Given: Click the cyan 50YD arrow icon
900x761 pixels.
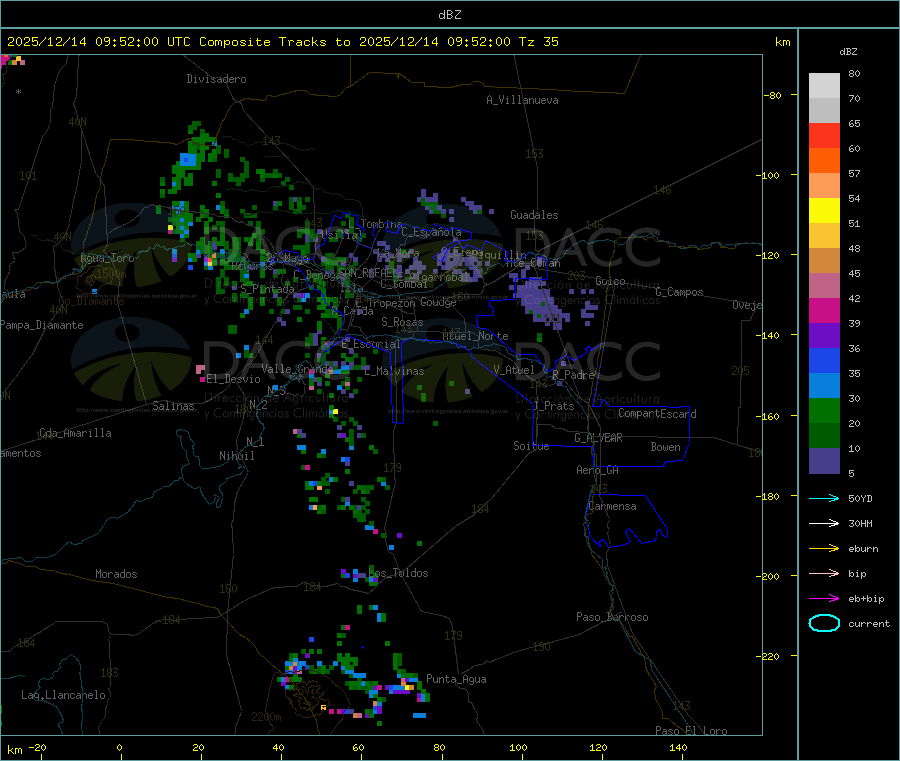Looking at the screenshot, I should (824, 498).
